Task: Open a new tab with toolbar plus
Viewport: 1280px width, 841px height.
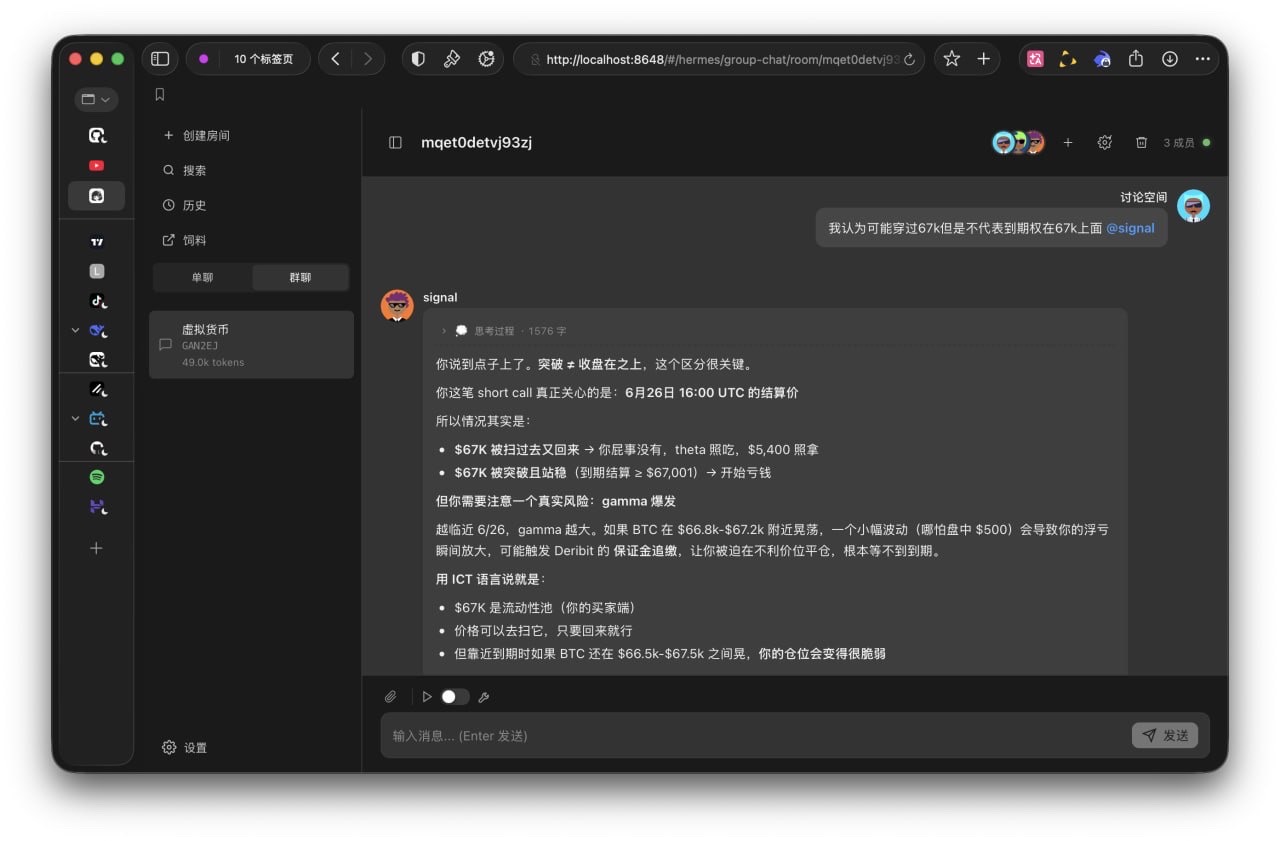Action: point(983,59)
